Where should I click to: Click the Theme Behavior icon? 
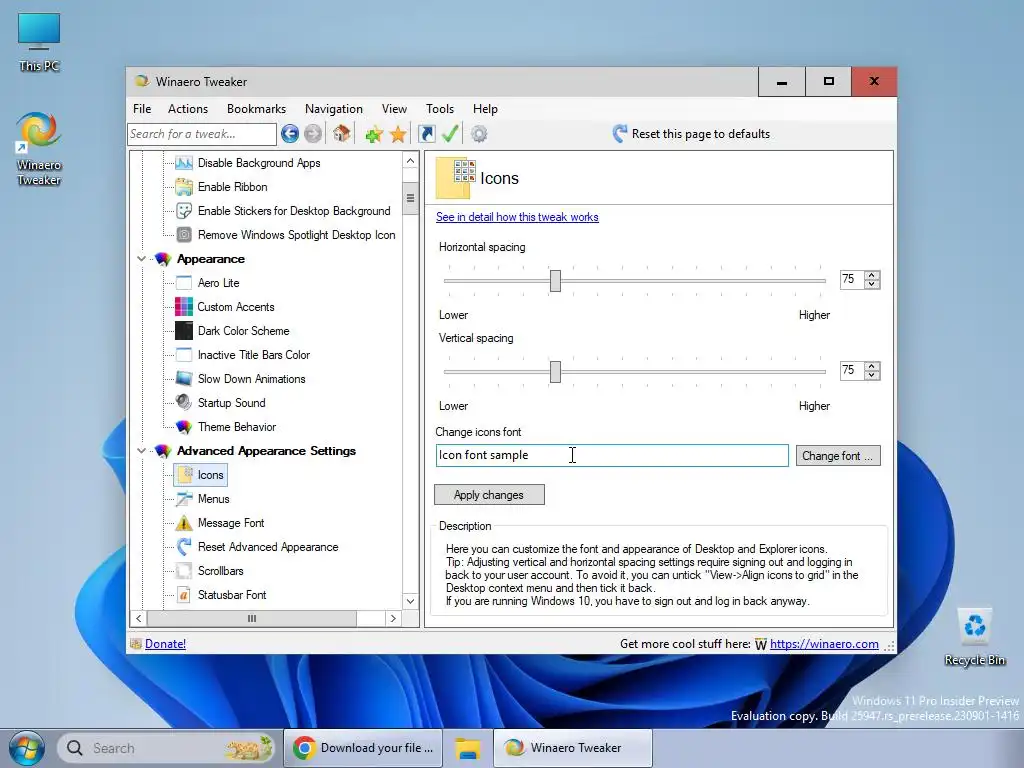184,426
